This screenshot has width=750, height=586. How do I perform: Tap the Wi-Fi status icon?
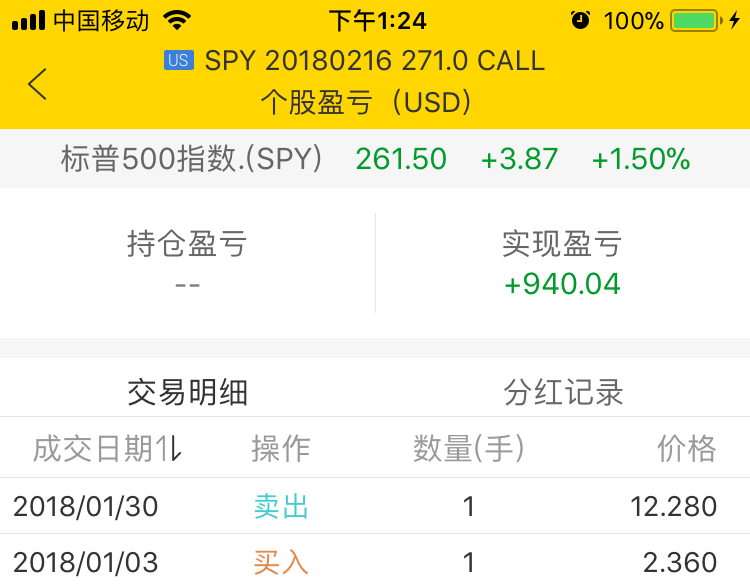(x=177, y=21)
